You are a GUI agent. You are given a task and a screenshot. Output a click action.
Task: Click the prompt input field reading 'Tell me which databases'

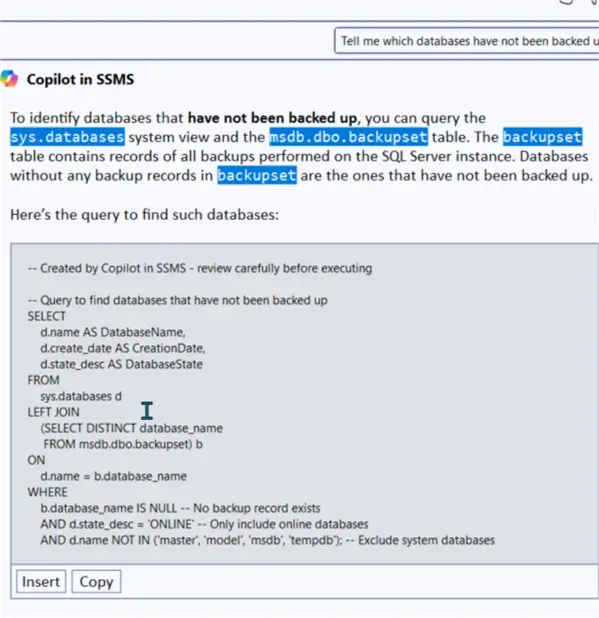467,41
